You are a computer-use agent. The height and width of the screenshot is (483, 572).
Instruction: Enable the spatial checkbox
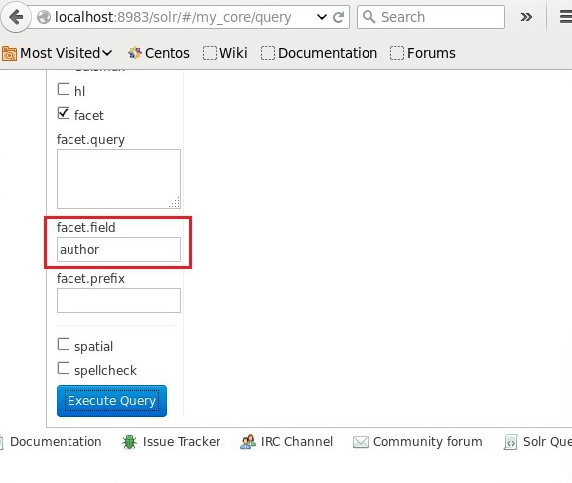[x=63, y=344]
